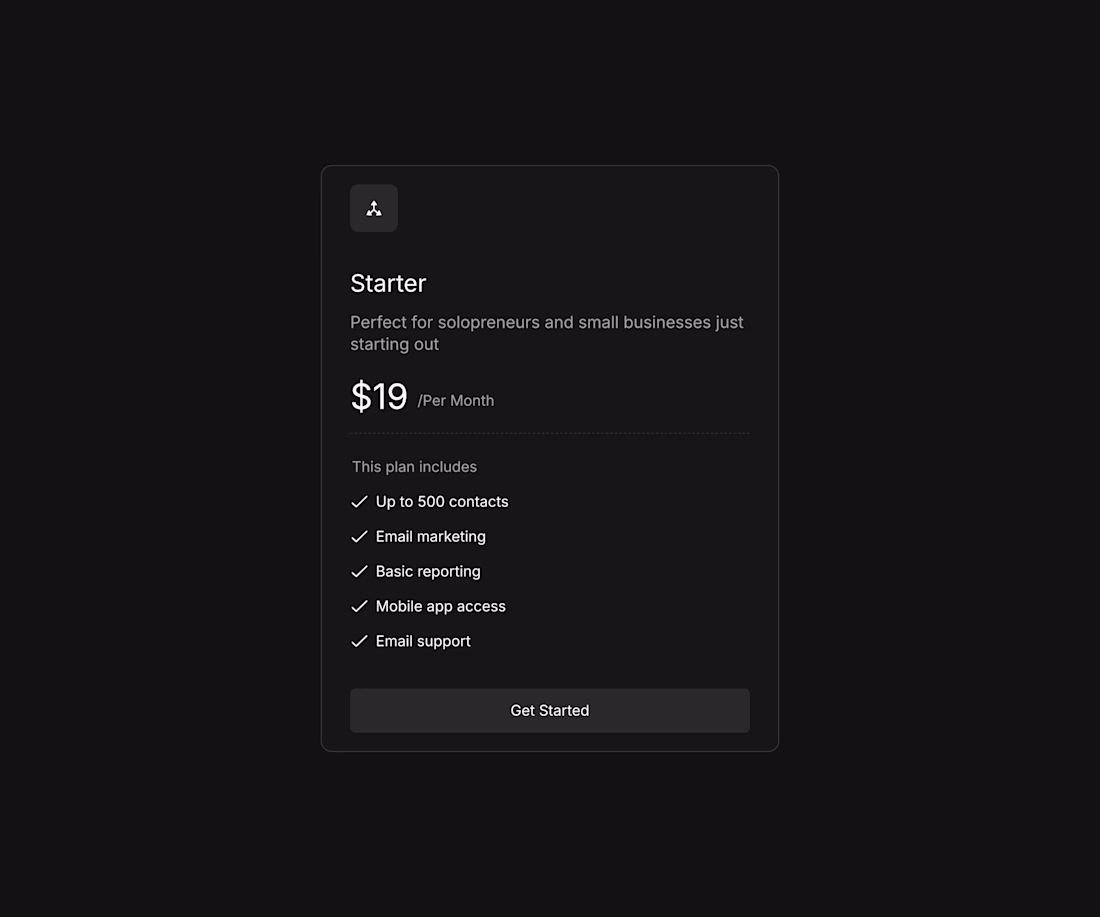Click the /Per Month billing label
Viewport: 1100px width, 917px height.
tap(456, 401)
